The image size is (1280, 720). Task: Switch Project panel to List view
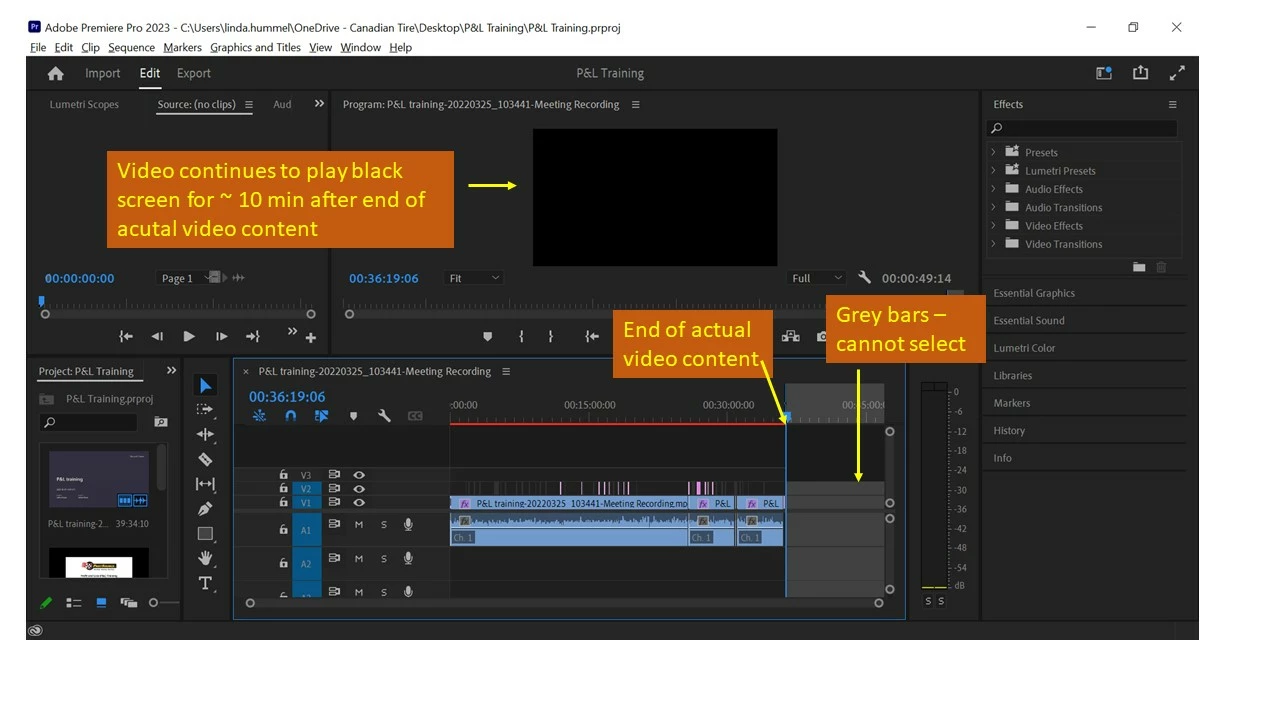pyautogui.click(x=74, y=603)
